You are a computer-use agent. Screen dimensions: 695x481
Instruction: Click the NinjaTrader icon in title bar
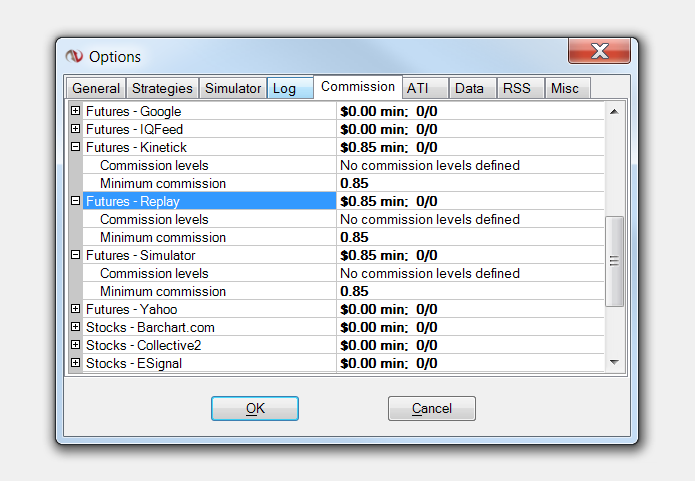click(x=74, y=56)
